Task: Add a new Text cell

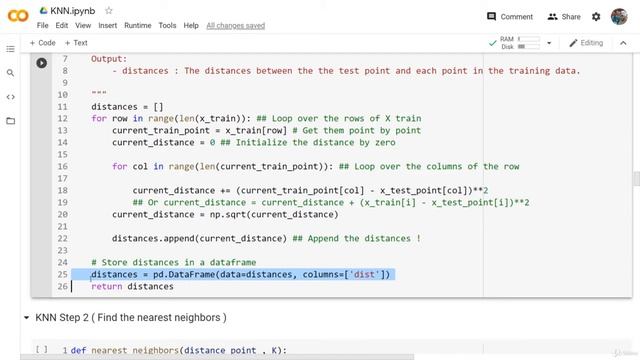Action: [76, 43]
